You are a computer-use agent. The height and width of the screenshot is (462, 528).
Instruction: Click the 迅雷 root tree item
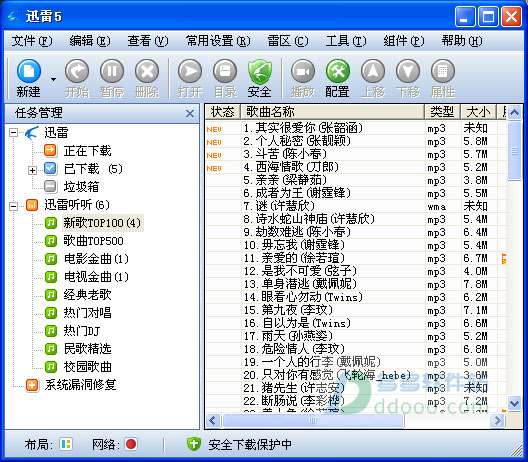pos(56,132)
